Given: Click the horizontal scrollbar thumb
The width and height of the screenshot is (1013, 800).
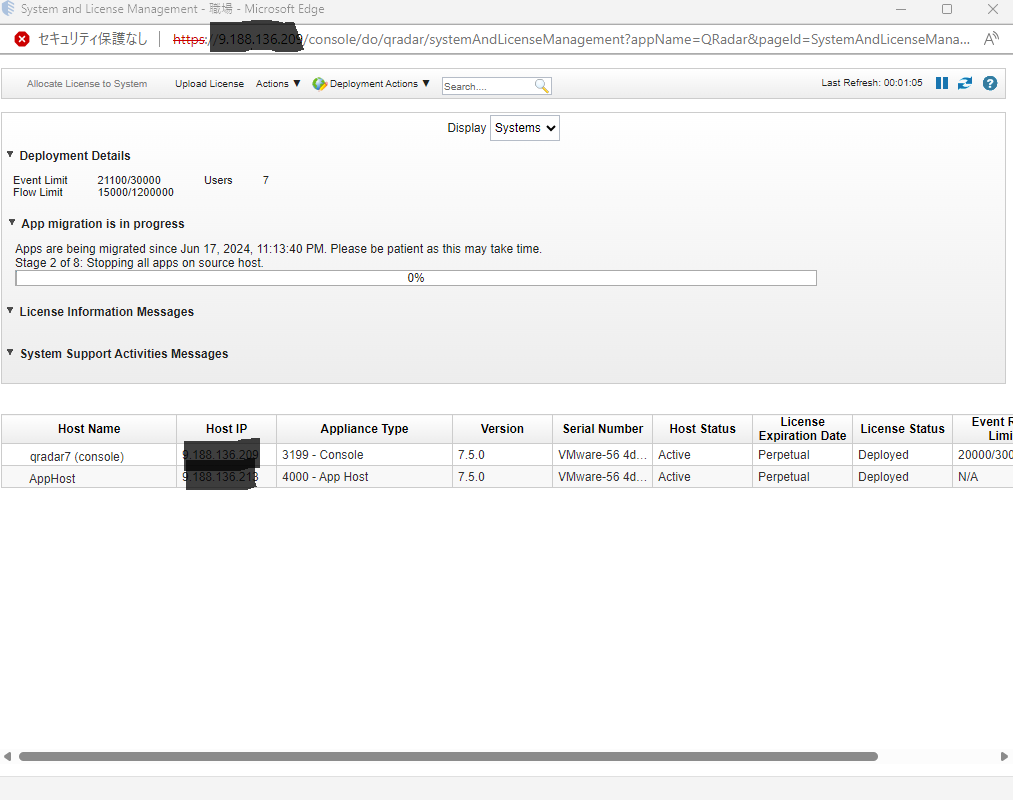Looking at the screenshot, I should (448, 756).
